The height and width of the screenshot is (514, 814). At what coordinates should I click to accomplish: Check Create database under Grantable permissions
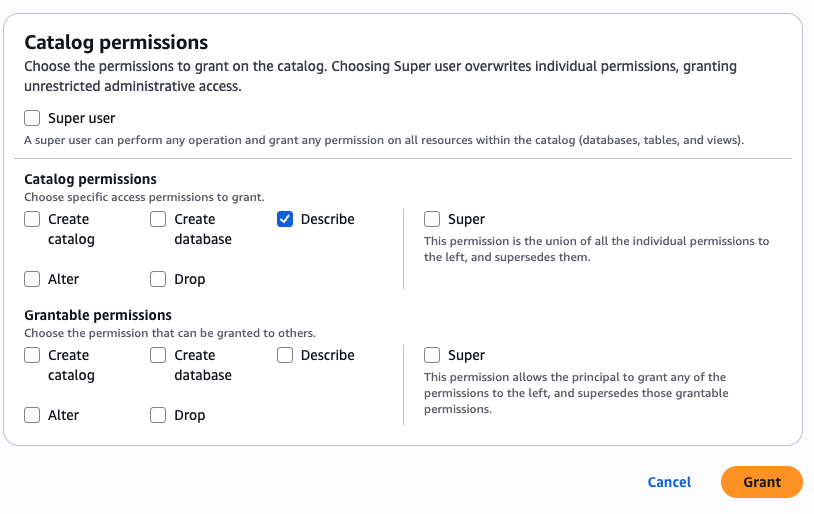(x=159, y=355)
